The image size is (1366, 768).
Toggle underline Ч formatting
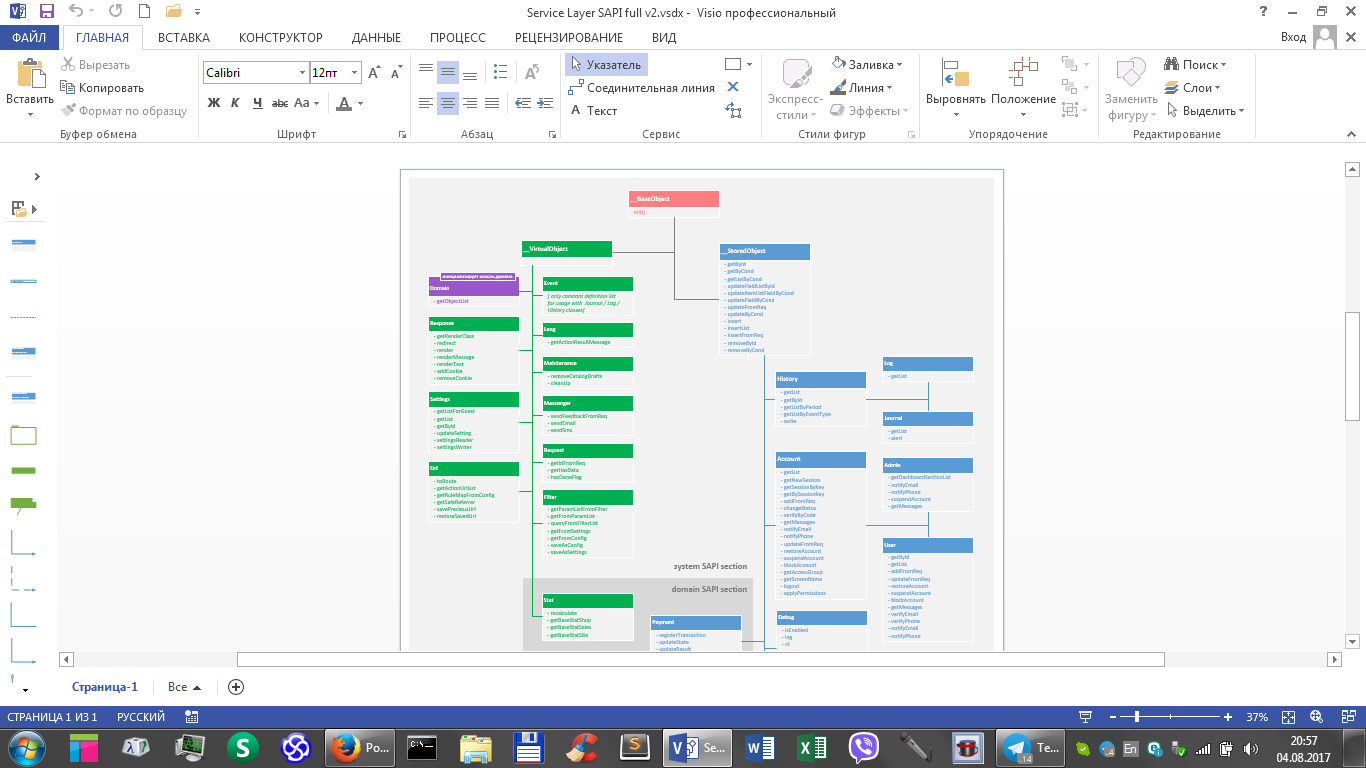258,103
